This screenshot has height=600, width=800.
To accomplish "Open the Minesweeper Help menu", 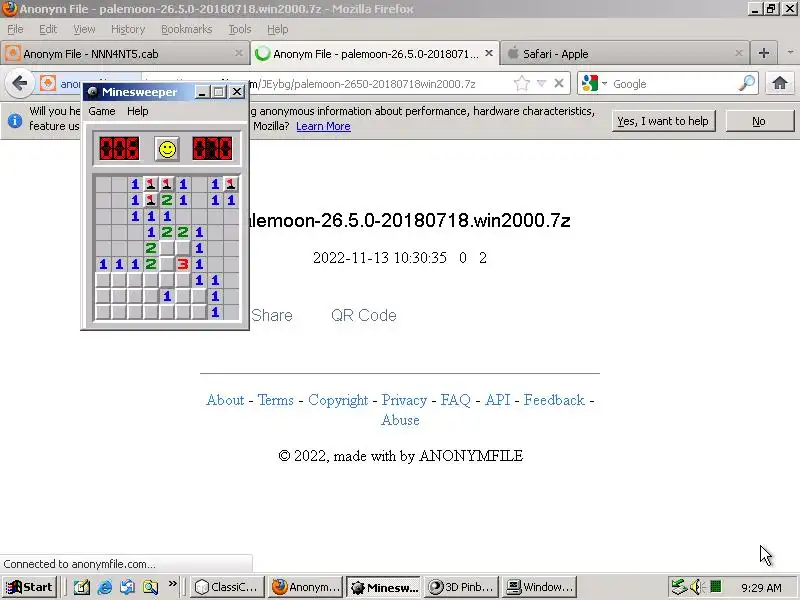I will pyautogui.click(x=137, y=111).
